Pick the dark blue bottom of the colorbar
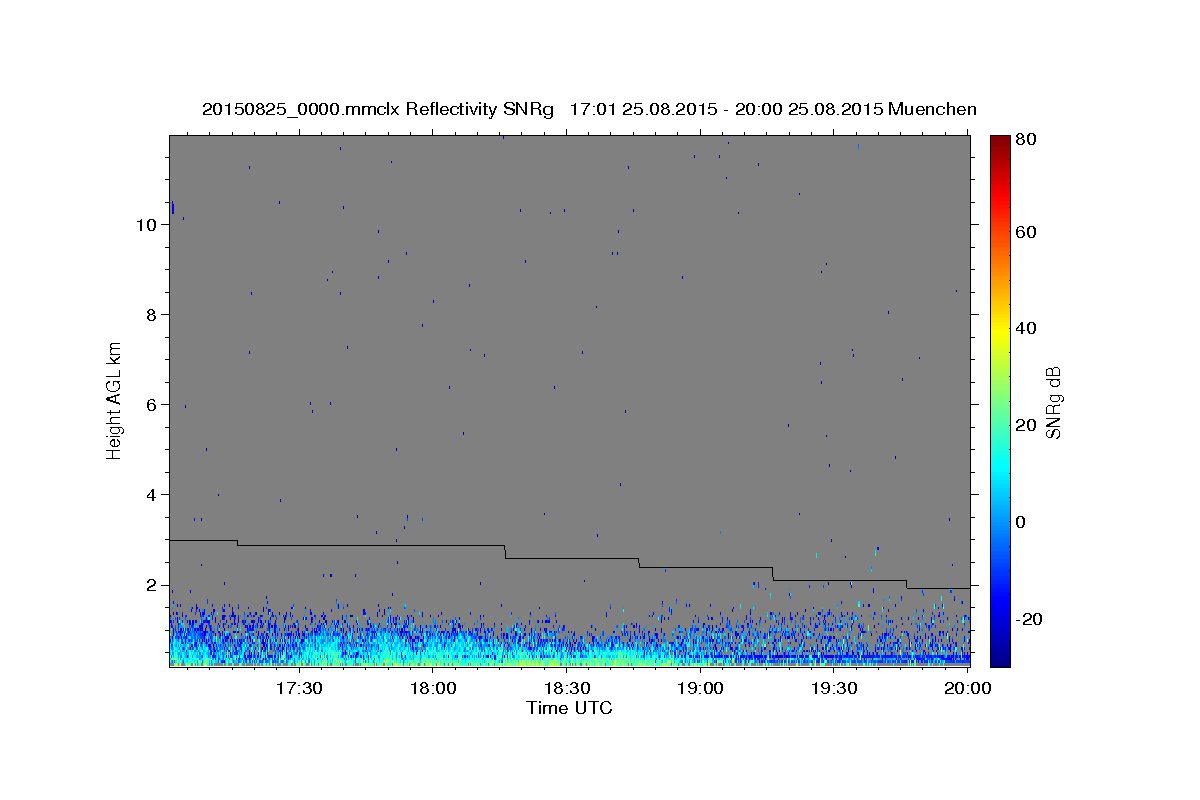The height and width of the screenshot is (800, 1200). [999, 655]
